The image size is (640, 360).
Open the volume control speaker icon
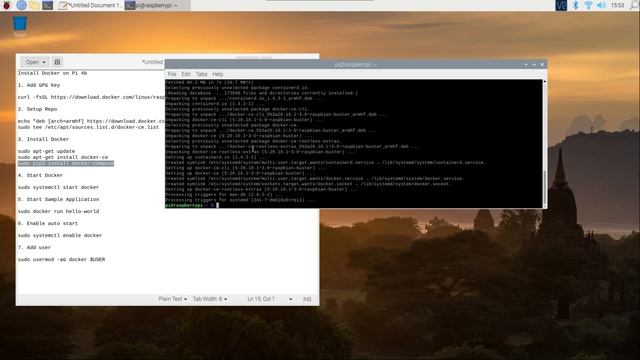pos(601,5)
